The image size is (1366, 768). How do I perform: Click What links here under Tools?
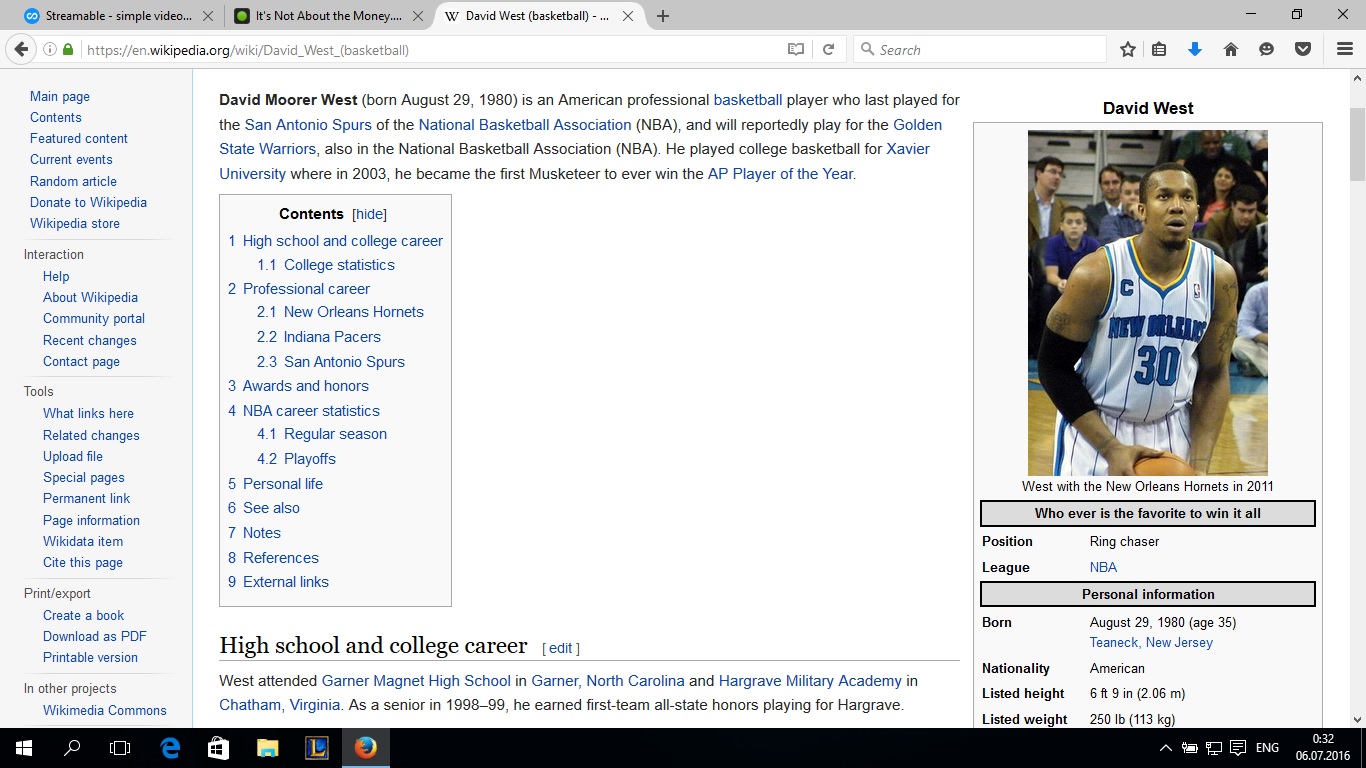88,413
